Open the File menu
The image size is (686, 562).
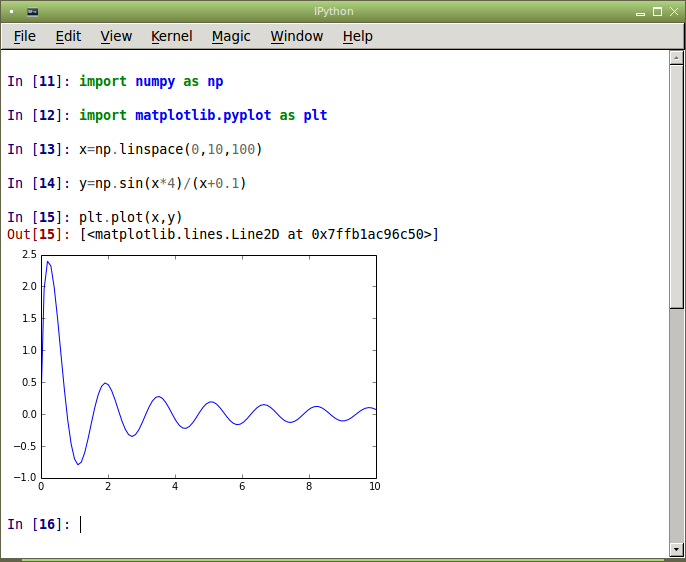(24, 36)
